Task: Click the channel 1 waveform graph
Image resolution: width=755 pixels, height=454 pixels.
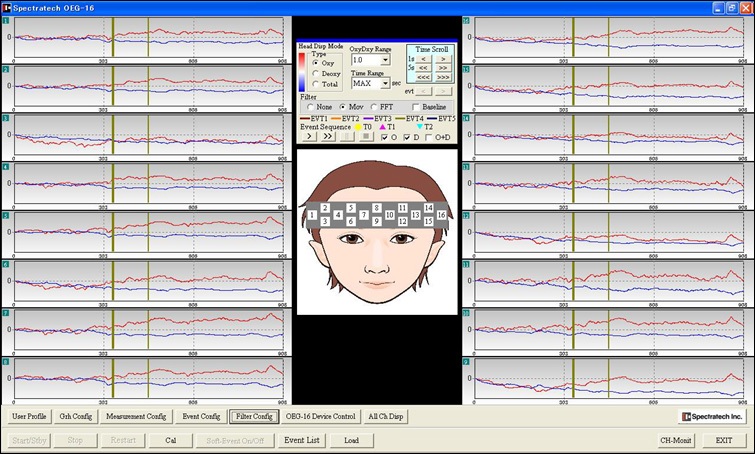Action: coord(149,38)
